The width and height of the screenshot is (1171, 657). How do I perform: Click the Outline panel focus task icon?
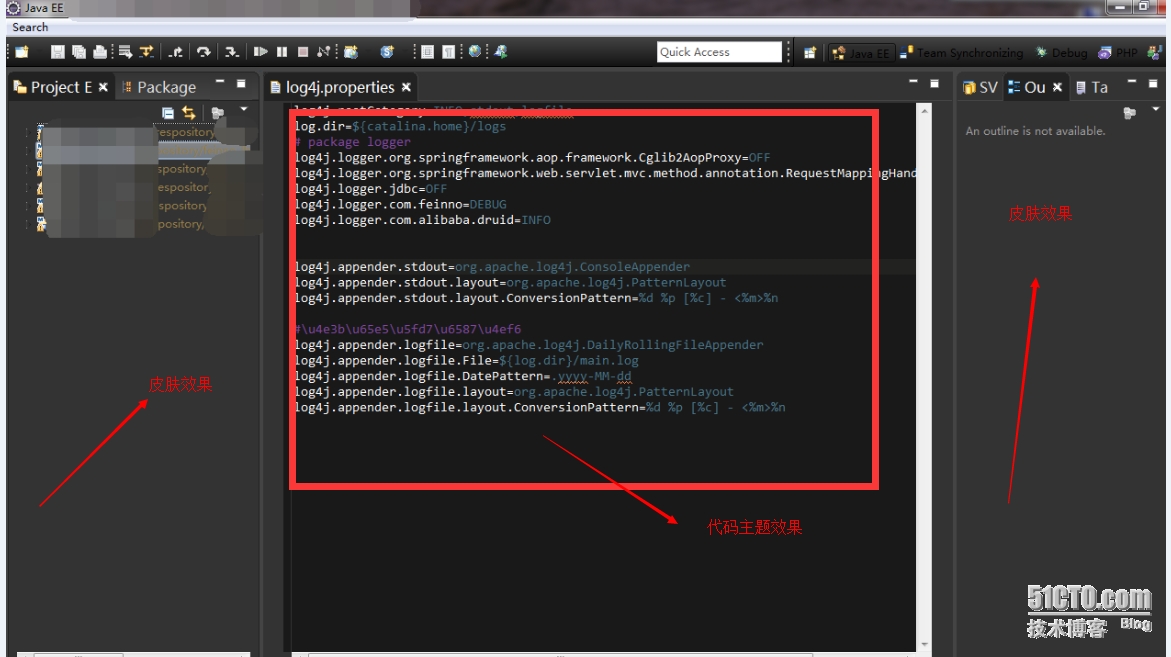(x=1129, y=113)
